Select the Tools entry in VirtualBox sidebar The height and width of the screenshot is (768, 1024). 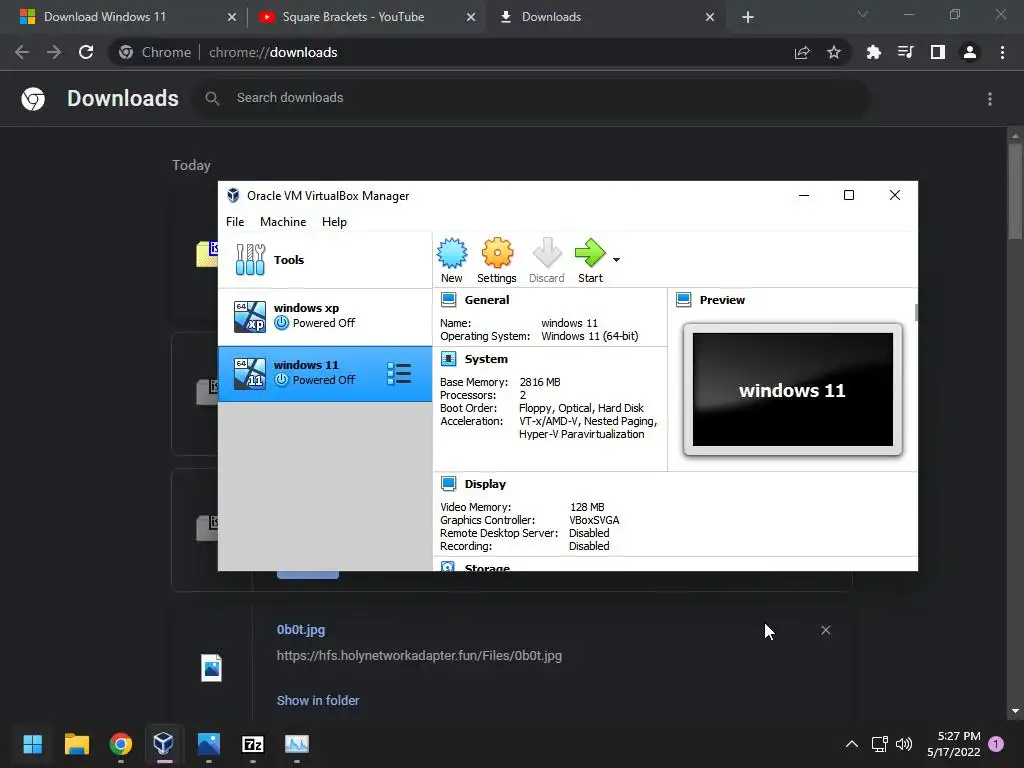[x=325, y=260]
